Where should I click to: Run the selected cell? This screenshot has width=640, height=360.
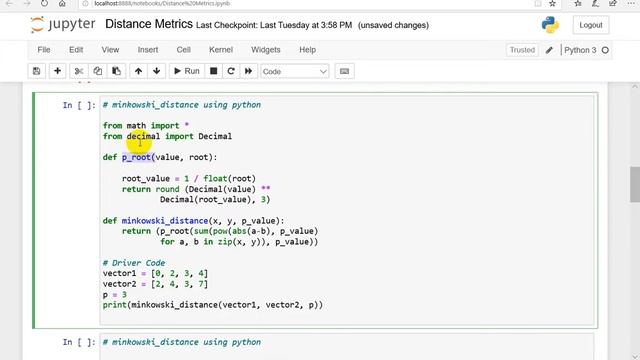[187, 71]
